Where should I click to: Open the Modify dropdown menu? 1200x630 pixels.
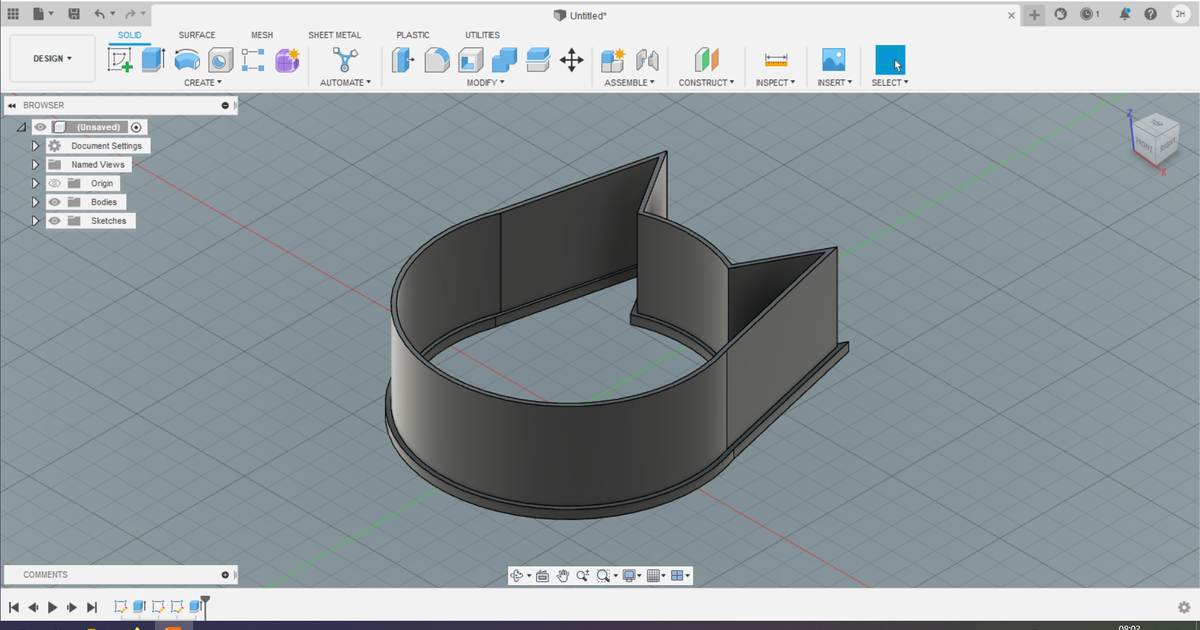tap(486, 82)
